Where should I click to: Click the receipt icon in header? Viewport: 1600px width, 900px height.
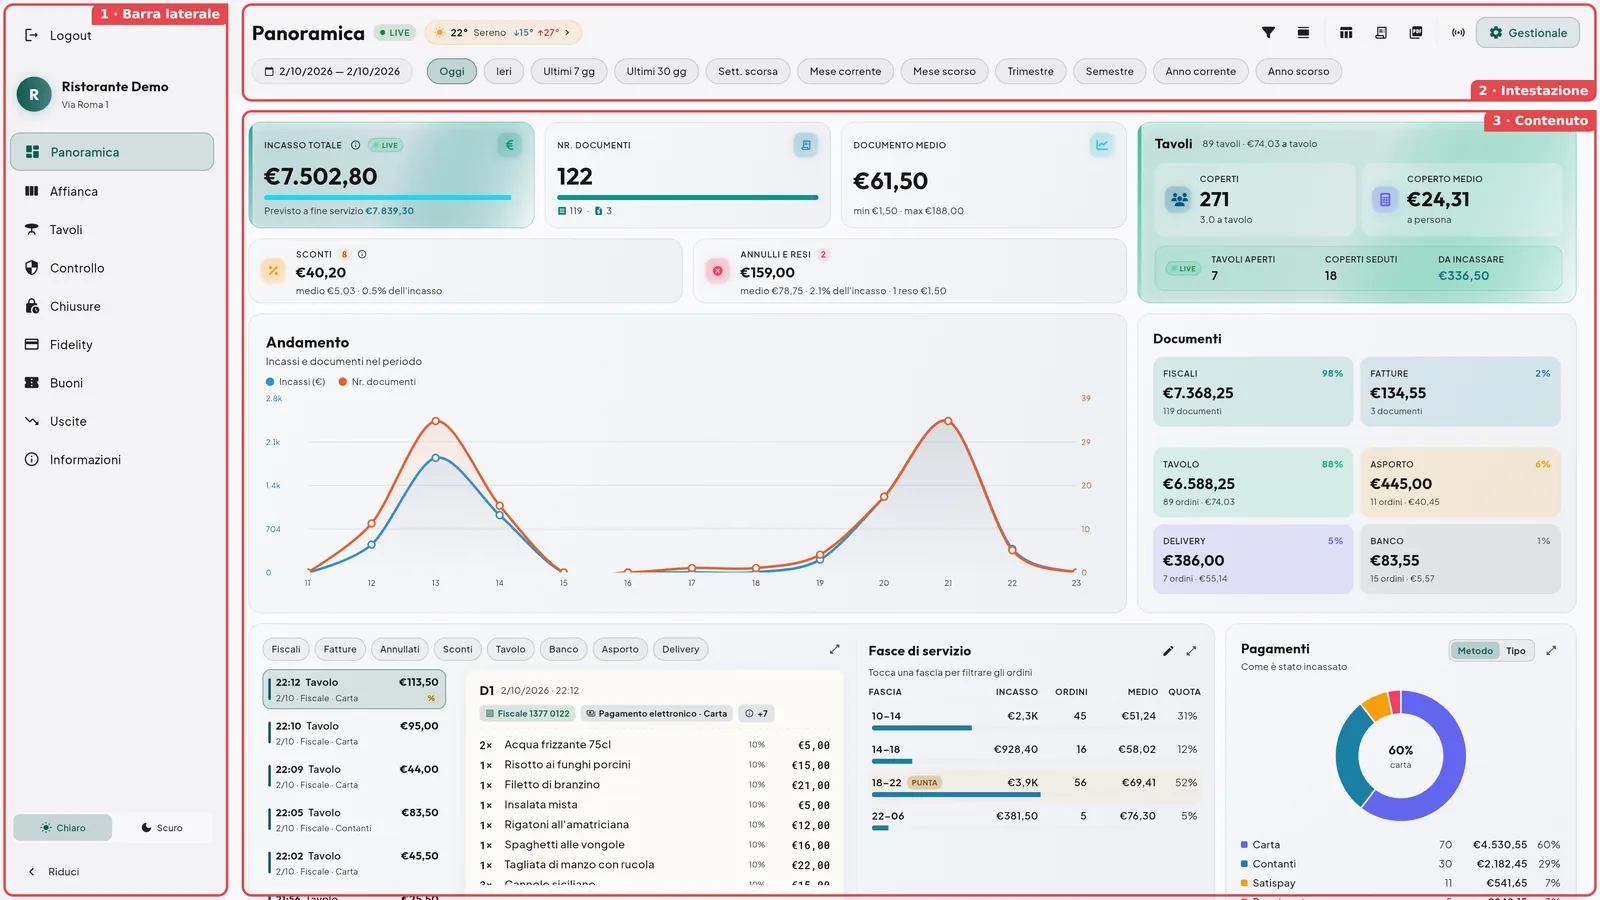pos(1381,33)
